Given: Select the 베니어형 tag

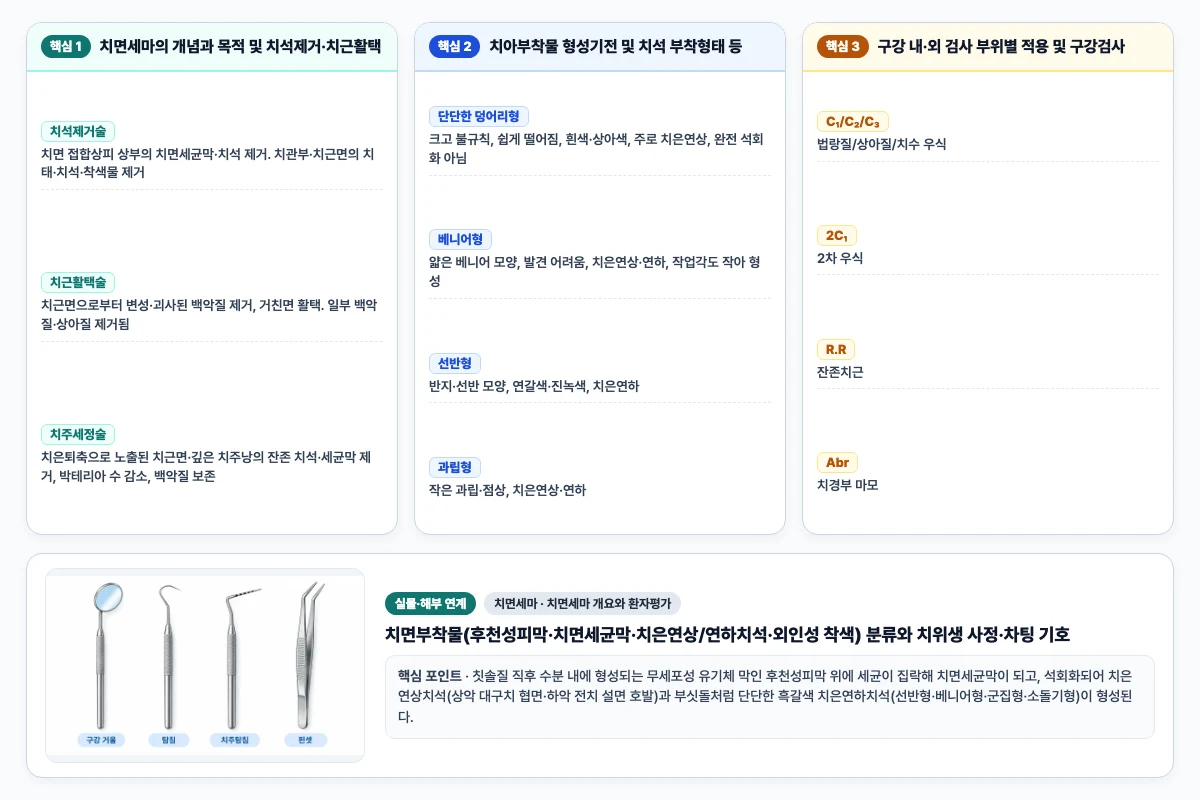Looking at the screenshot, I should coord(460,239).
